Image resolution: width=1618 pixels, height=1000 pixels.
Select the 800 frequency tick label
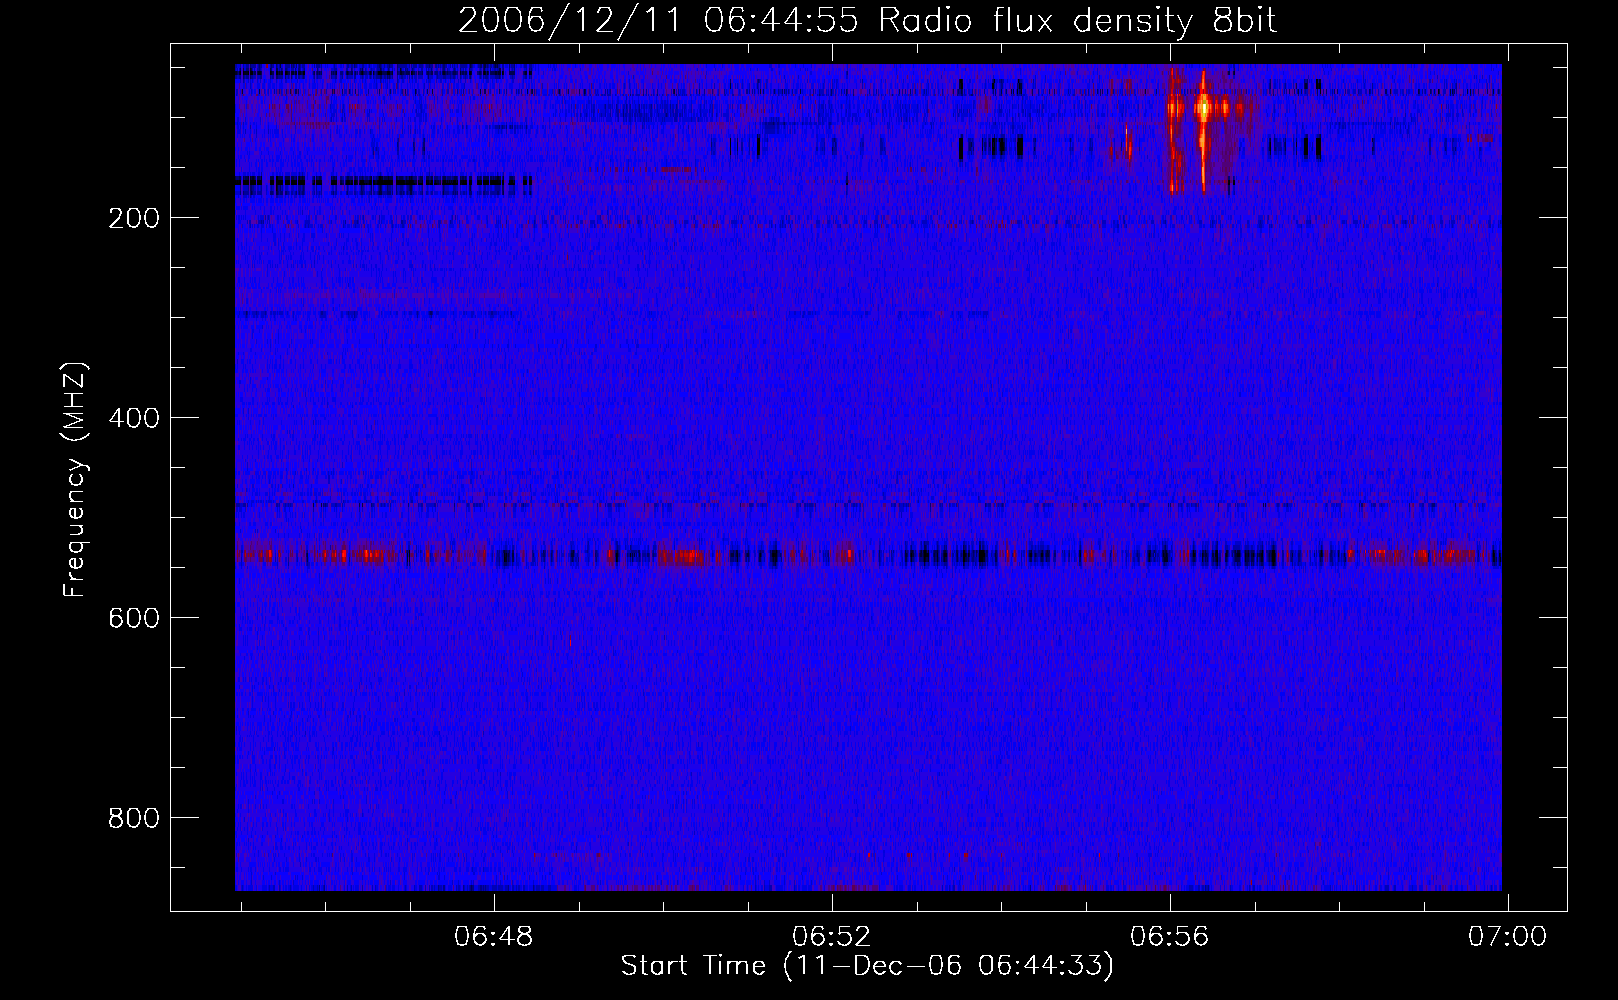pyautogui.click(x=134, y=818)
